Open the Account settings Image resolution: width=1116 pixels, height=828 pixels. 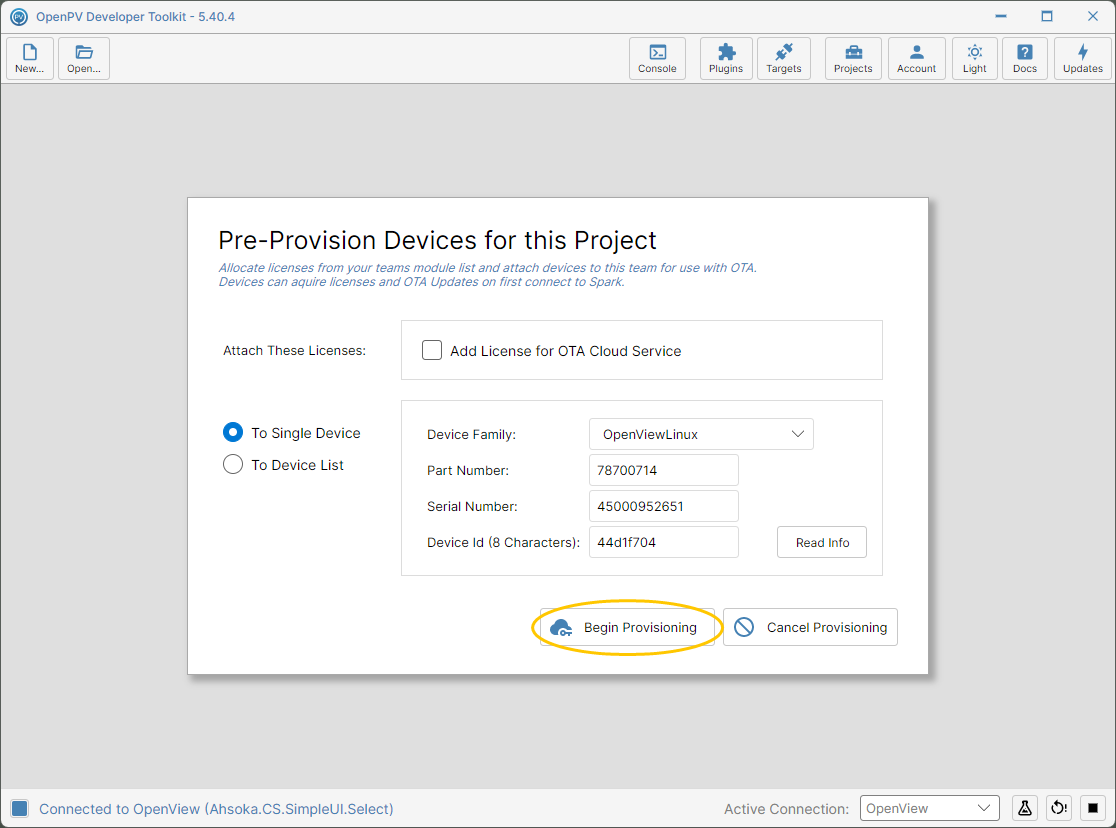(x=917, y=58)
